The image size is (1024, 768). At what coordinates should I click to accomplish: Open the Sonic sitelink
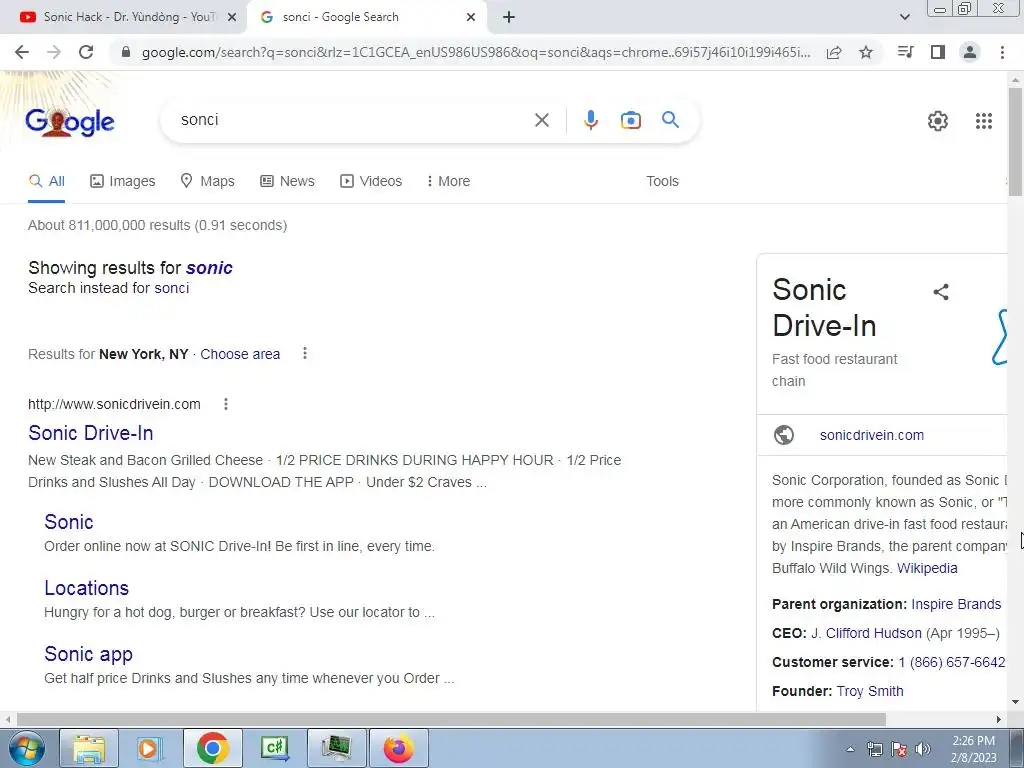[x=69, y=522]
